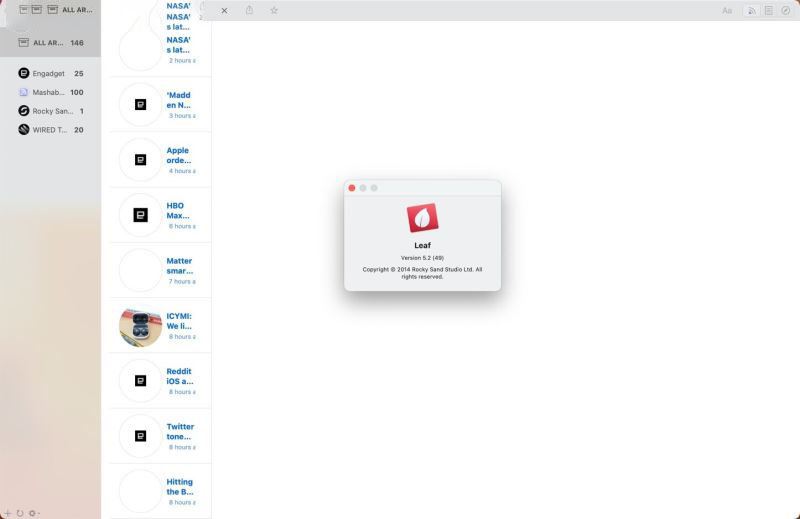Star the current article
This screenshot has height=519, width=800.
click(x=274, y=10)
